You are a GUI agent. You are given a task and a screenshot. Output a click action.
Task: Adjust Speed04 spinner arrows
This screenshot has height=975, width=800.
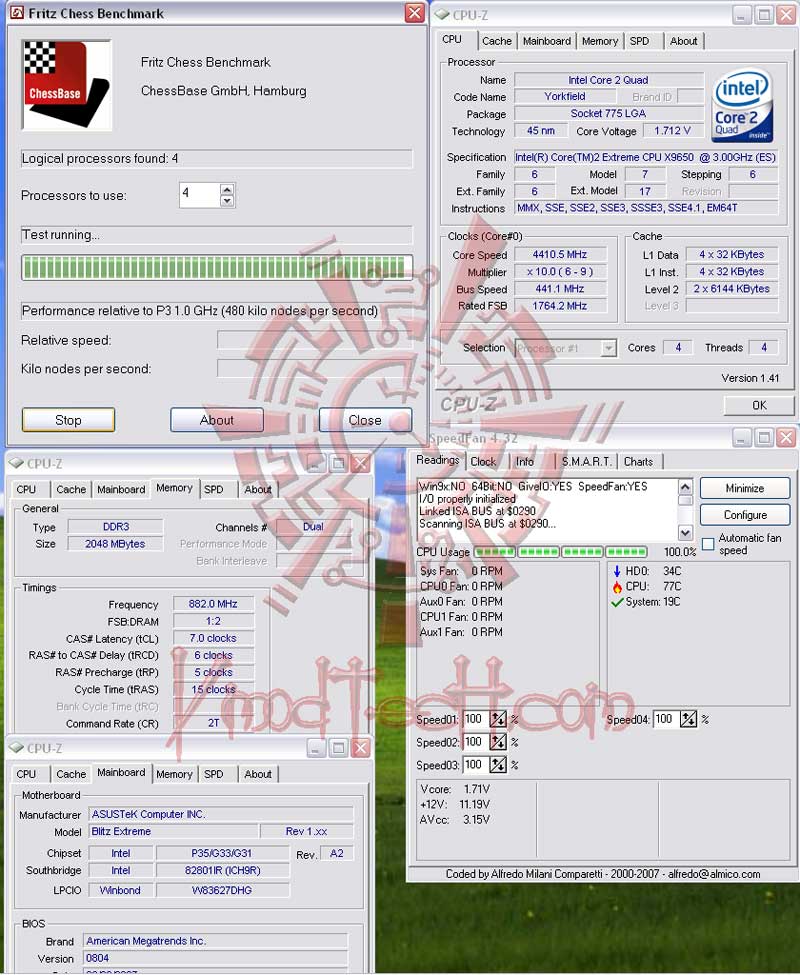click(687, 719)
